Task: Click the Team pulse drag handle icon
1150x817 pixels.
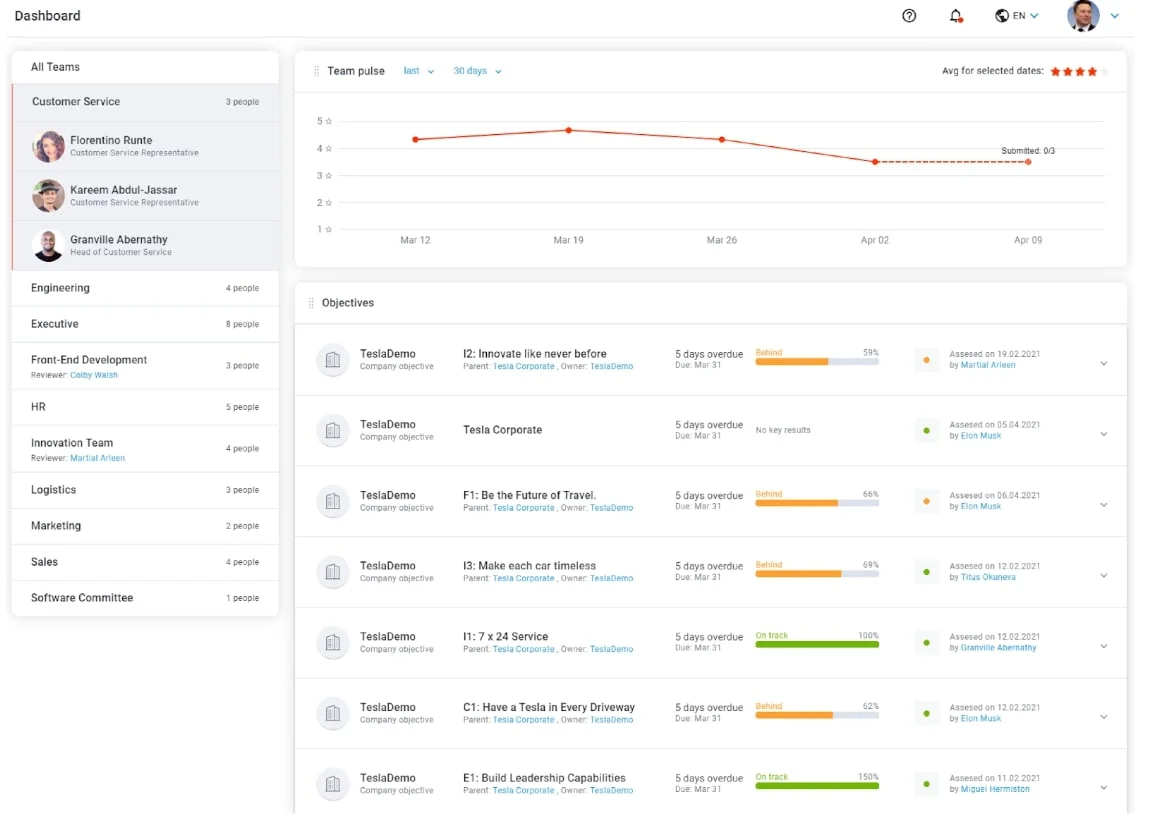Action: click(x=317, y=71)
